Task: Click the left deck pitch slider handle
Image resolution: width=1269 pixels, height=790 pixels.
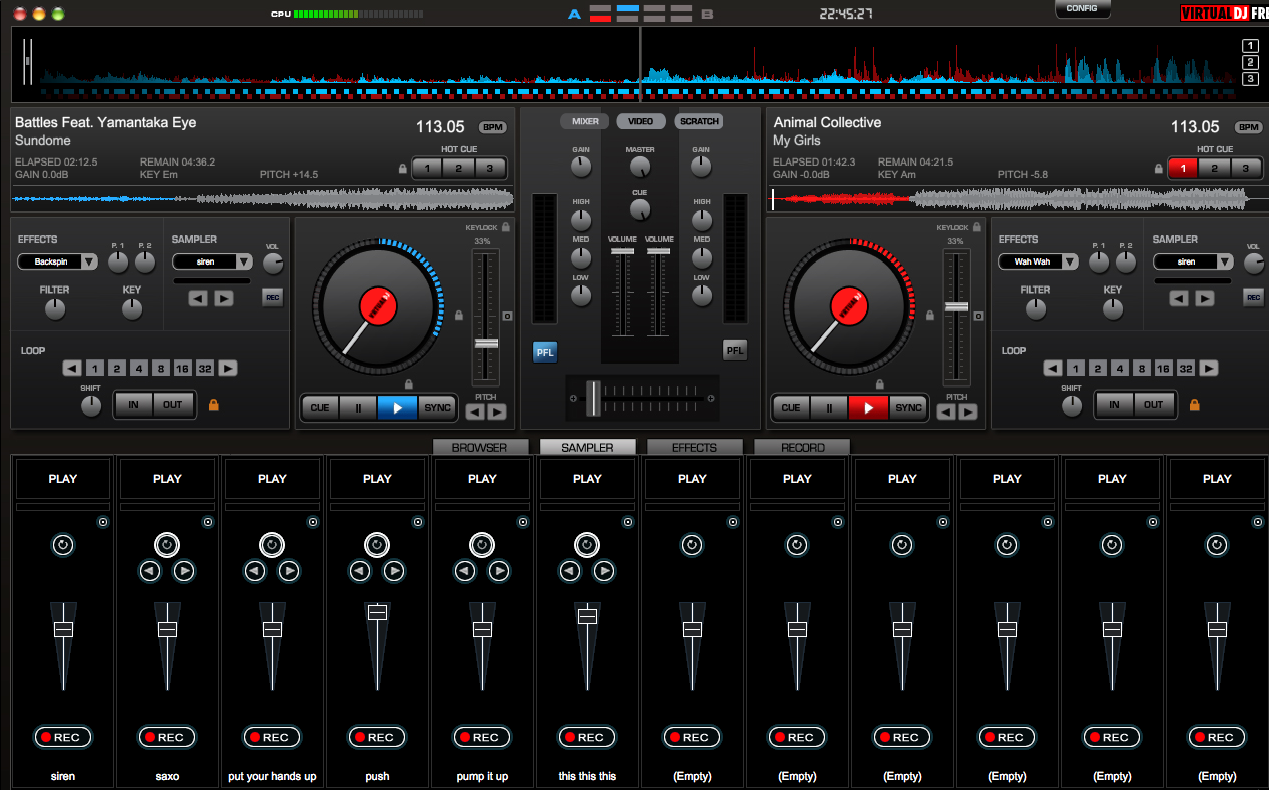Action: (x=486, y=343)
